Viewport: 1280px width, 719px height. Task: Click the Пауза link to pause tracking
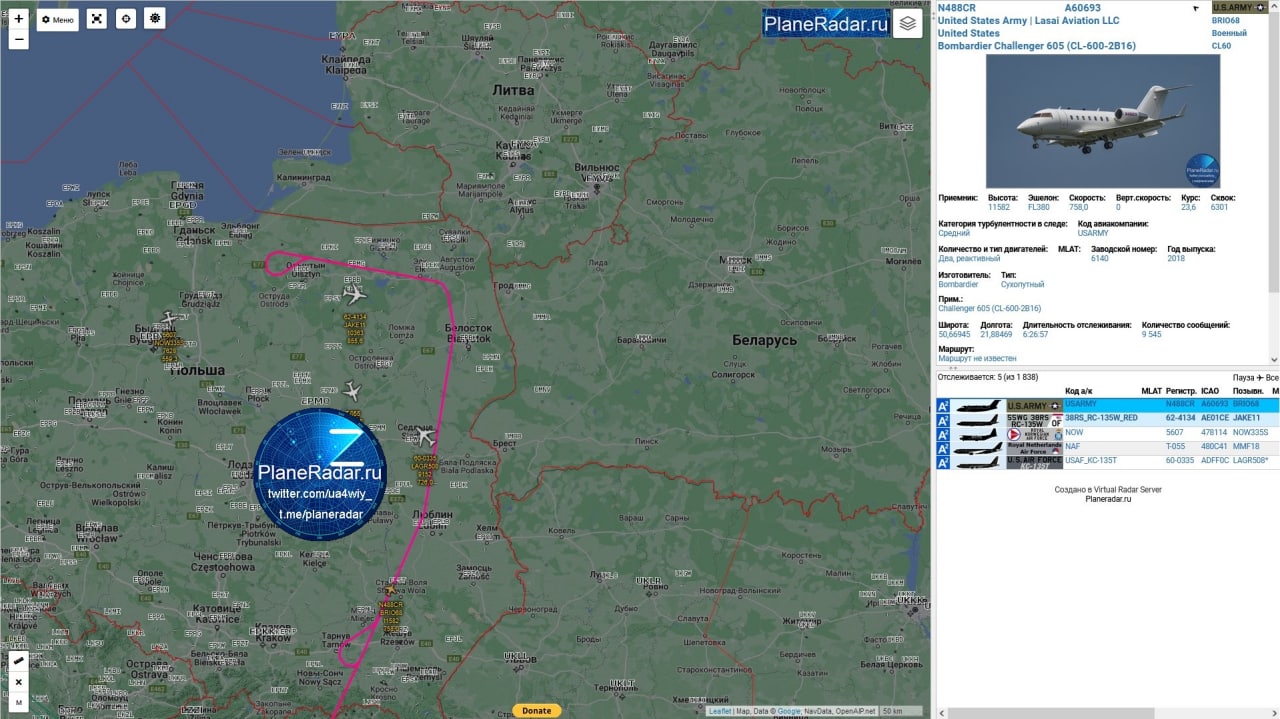pyautogui.click(x=1243, y=378)
